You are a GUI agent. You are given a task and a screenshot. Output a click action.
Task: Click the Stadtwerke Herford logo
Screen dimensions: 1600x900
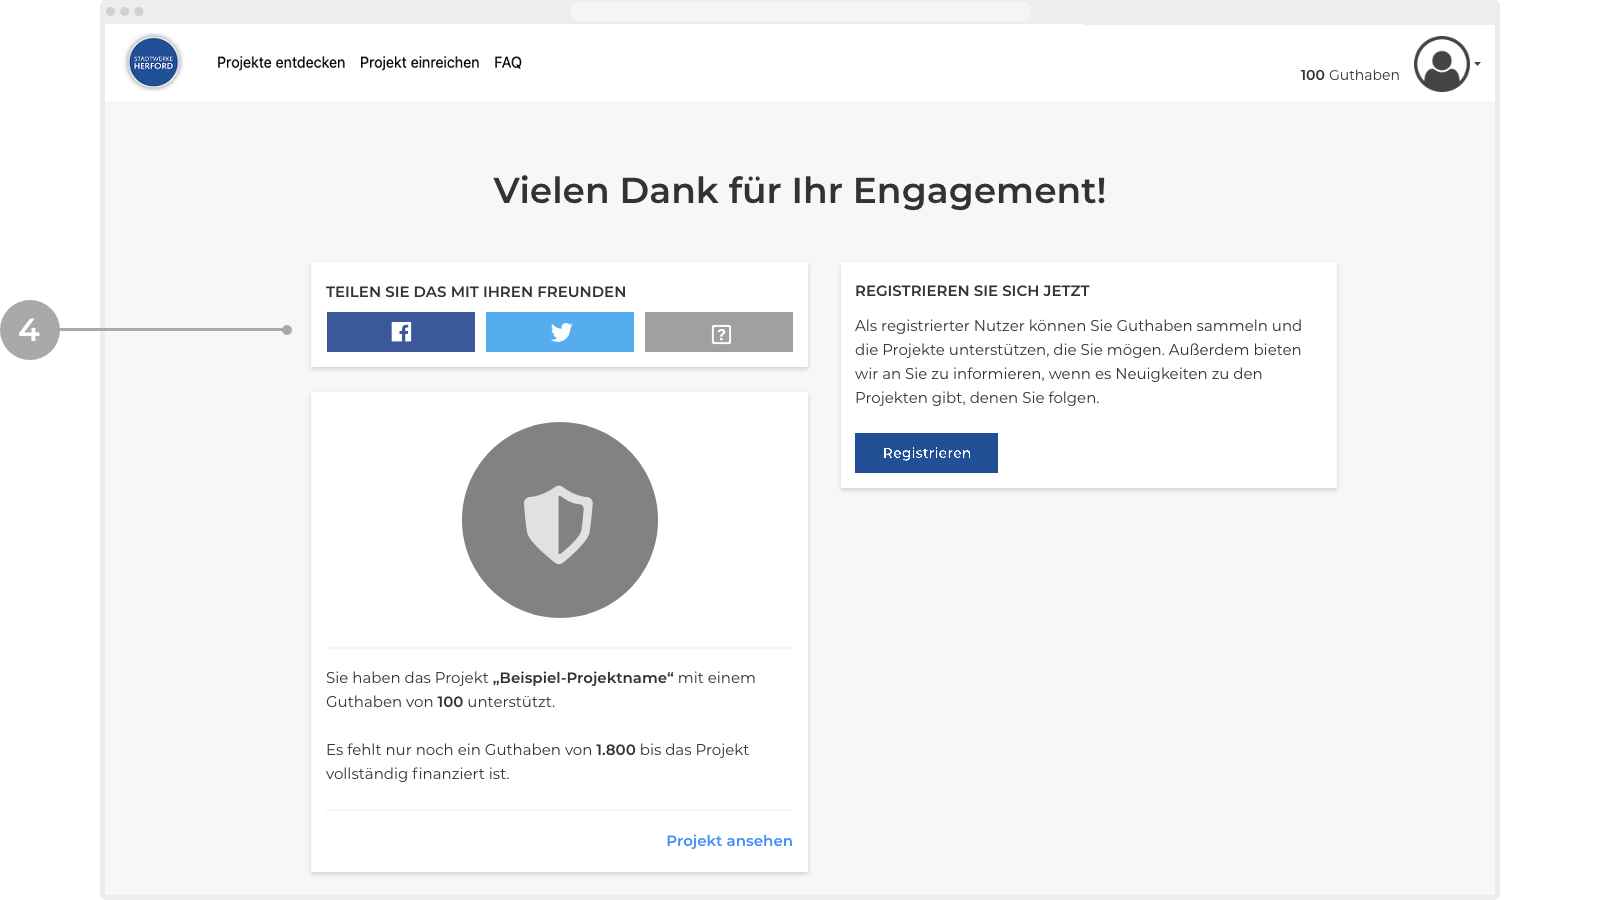(x=153, y=62)
